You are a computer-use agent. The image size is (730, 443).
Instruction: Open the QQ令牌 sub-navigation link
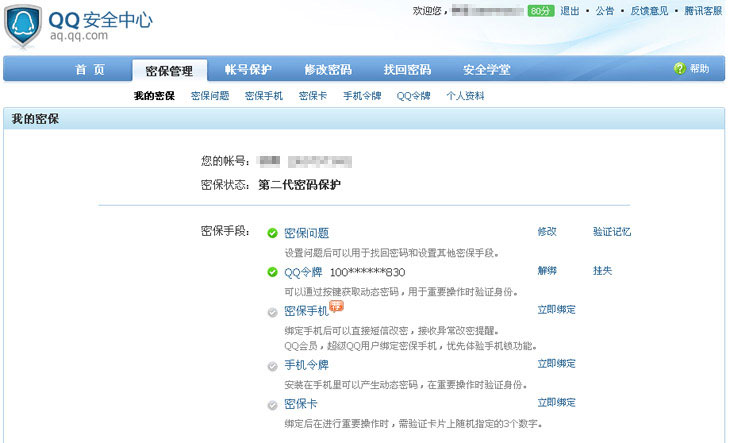tap(413, 96)
